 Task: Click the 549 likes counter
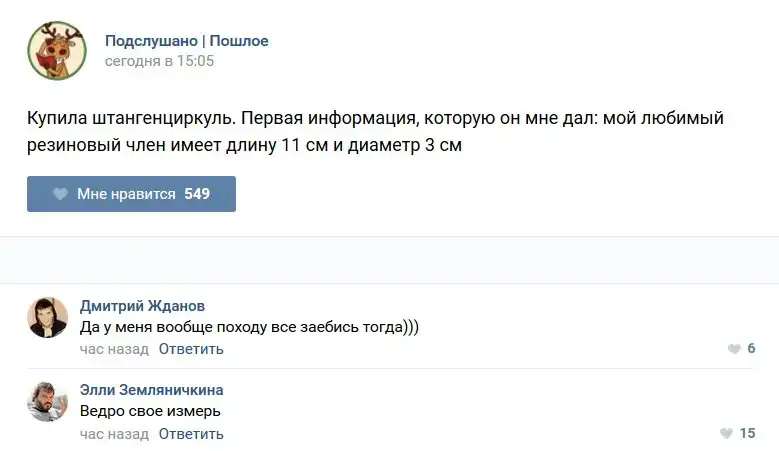coord(197,194)
